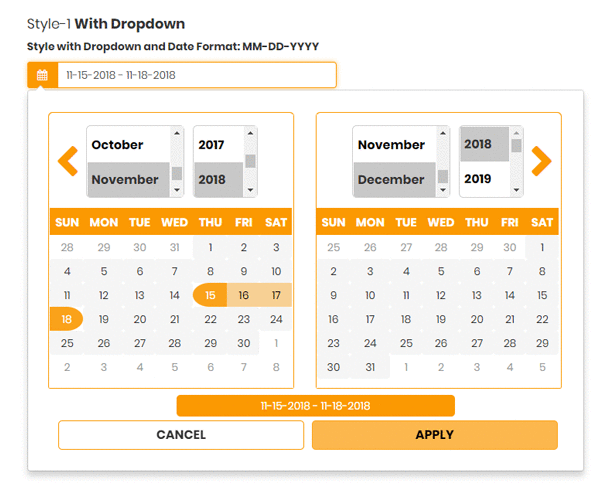Viewport: 614px width, 500px height.
Task: Click the calendar icon beside date input
Action: pyautogui.click(x=42, y=75)
